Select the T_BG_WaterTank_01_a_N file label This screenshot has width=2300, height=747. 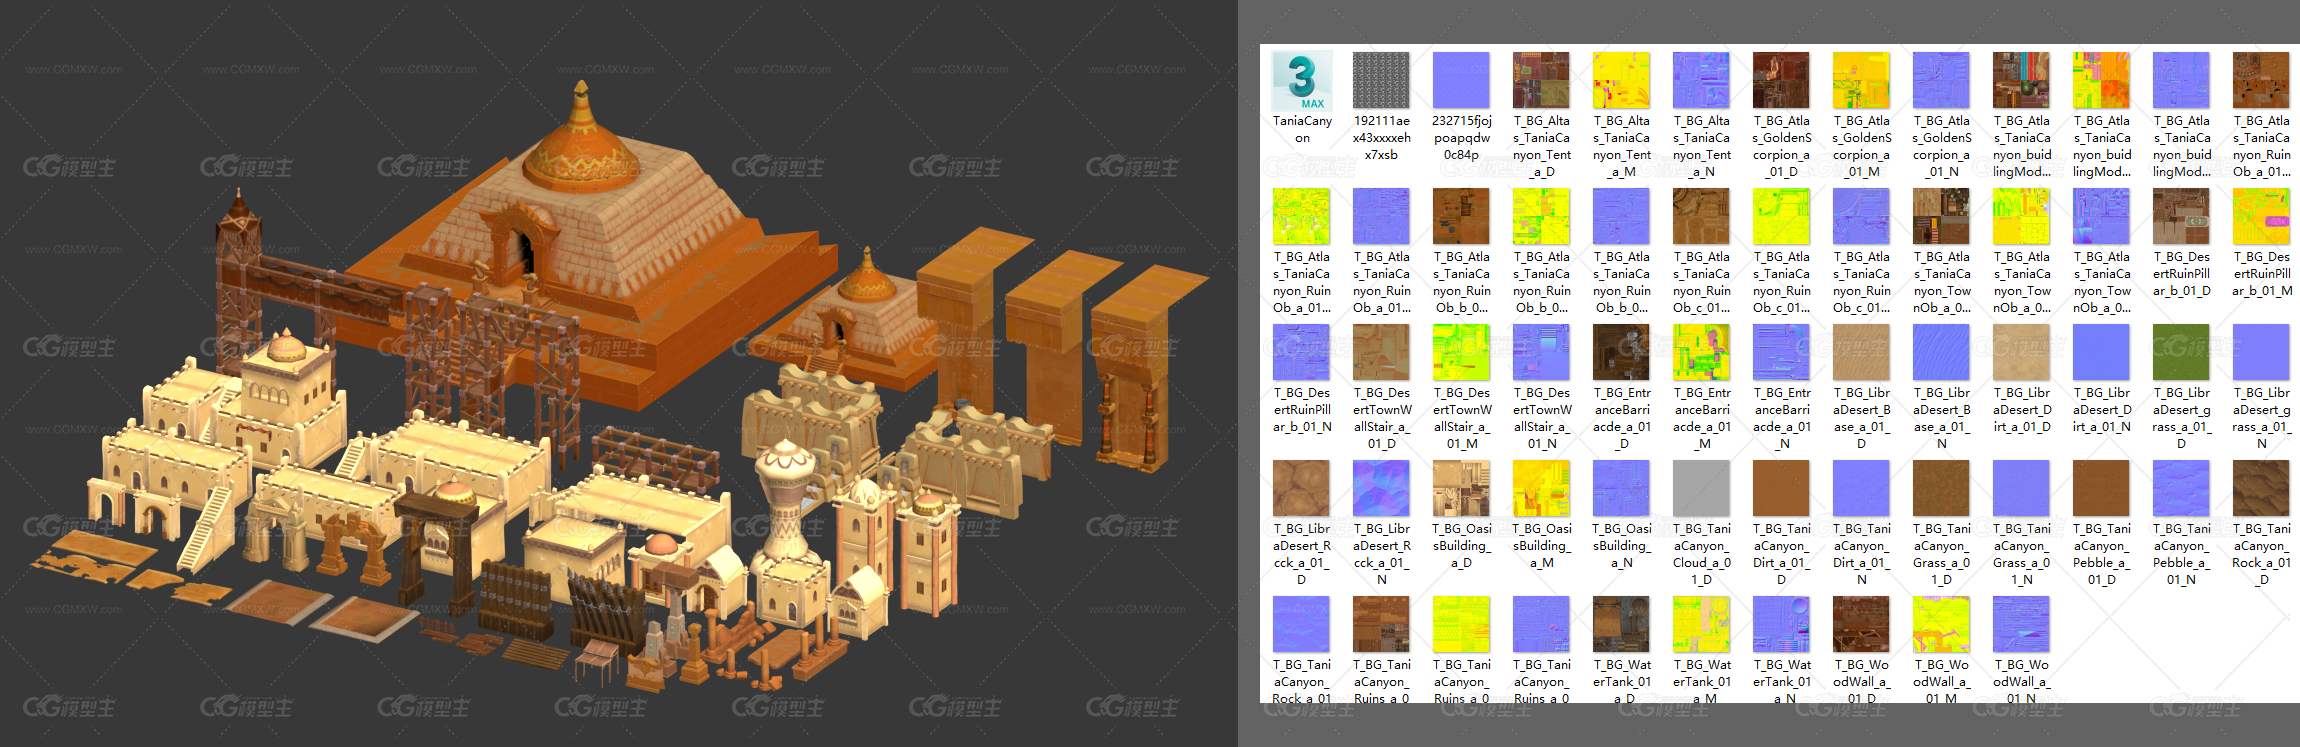[x=1781, y=681]
